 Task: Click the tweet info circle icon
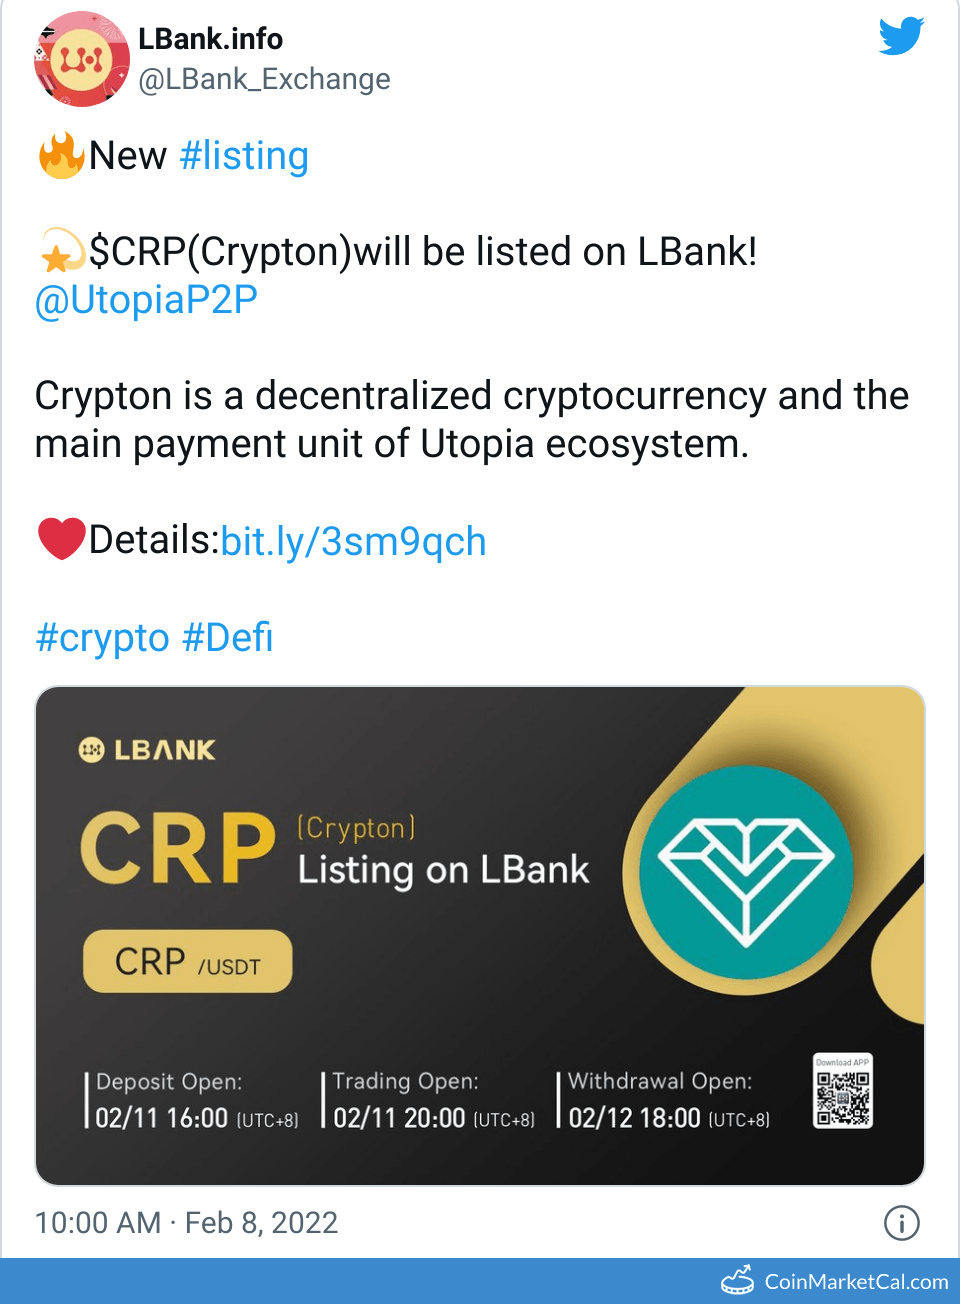click(x=901, y=1222)
